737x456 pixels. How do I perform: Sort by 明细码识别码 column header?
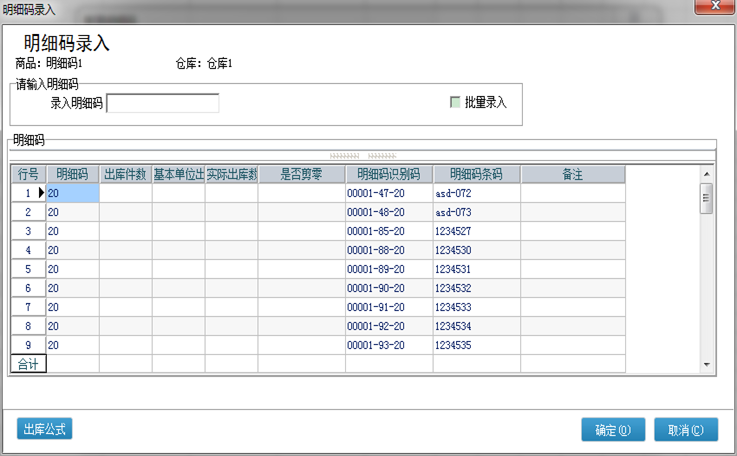(389, 174)
